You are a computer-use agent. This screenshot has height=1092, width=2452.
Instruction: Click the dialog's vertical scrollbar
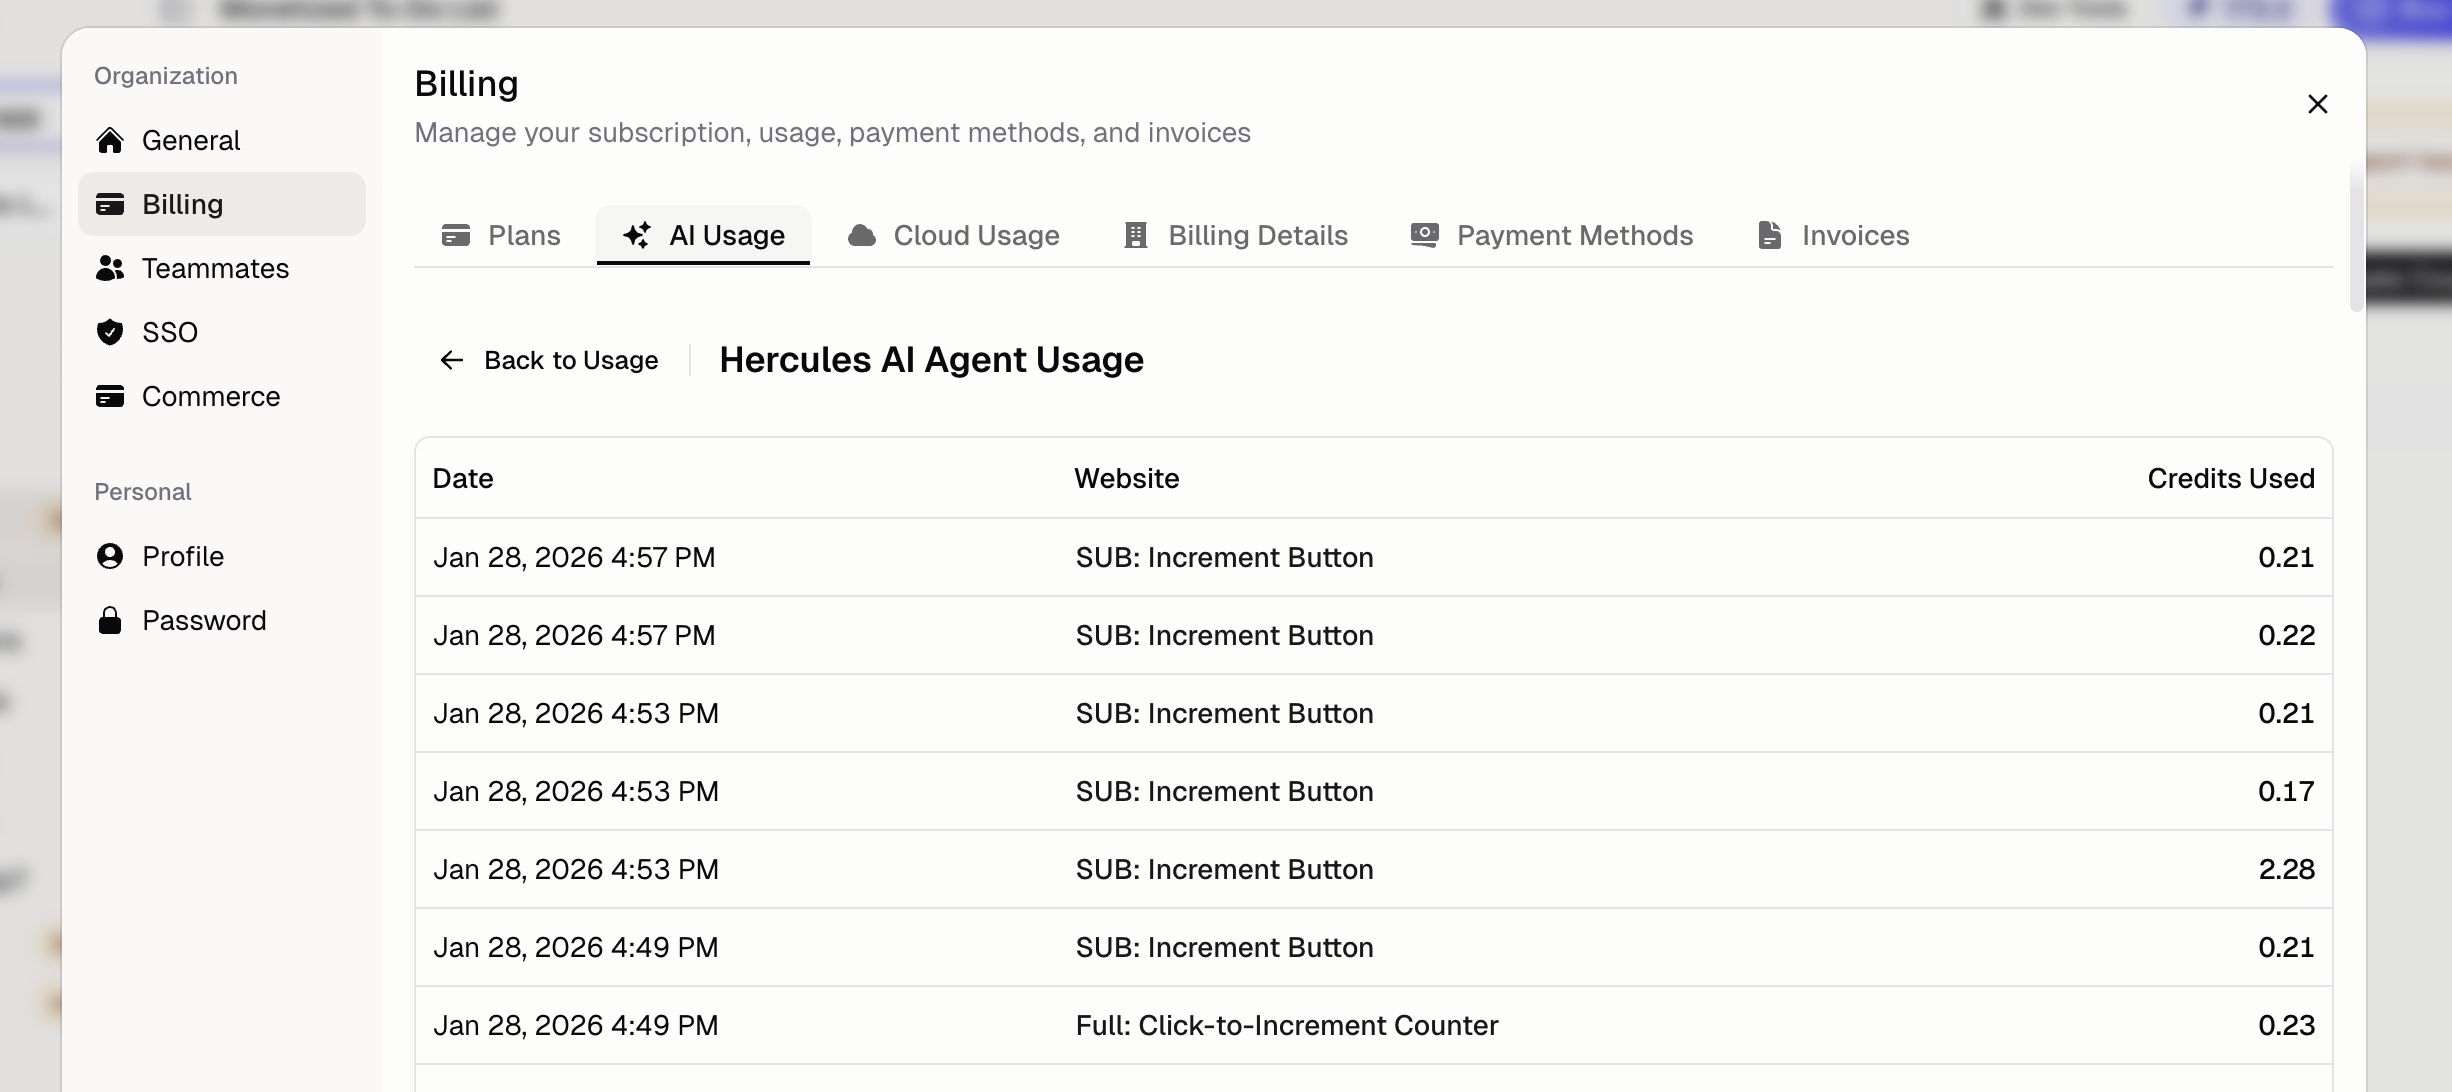[x=2356, y=235]
